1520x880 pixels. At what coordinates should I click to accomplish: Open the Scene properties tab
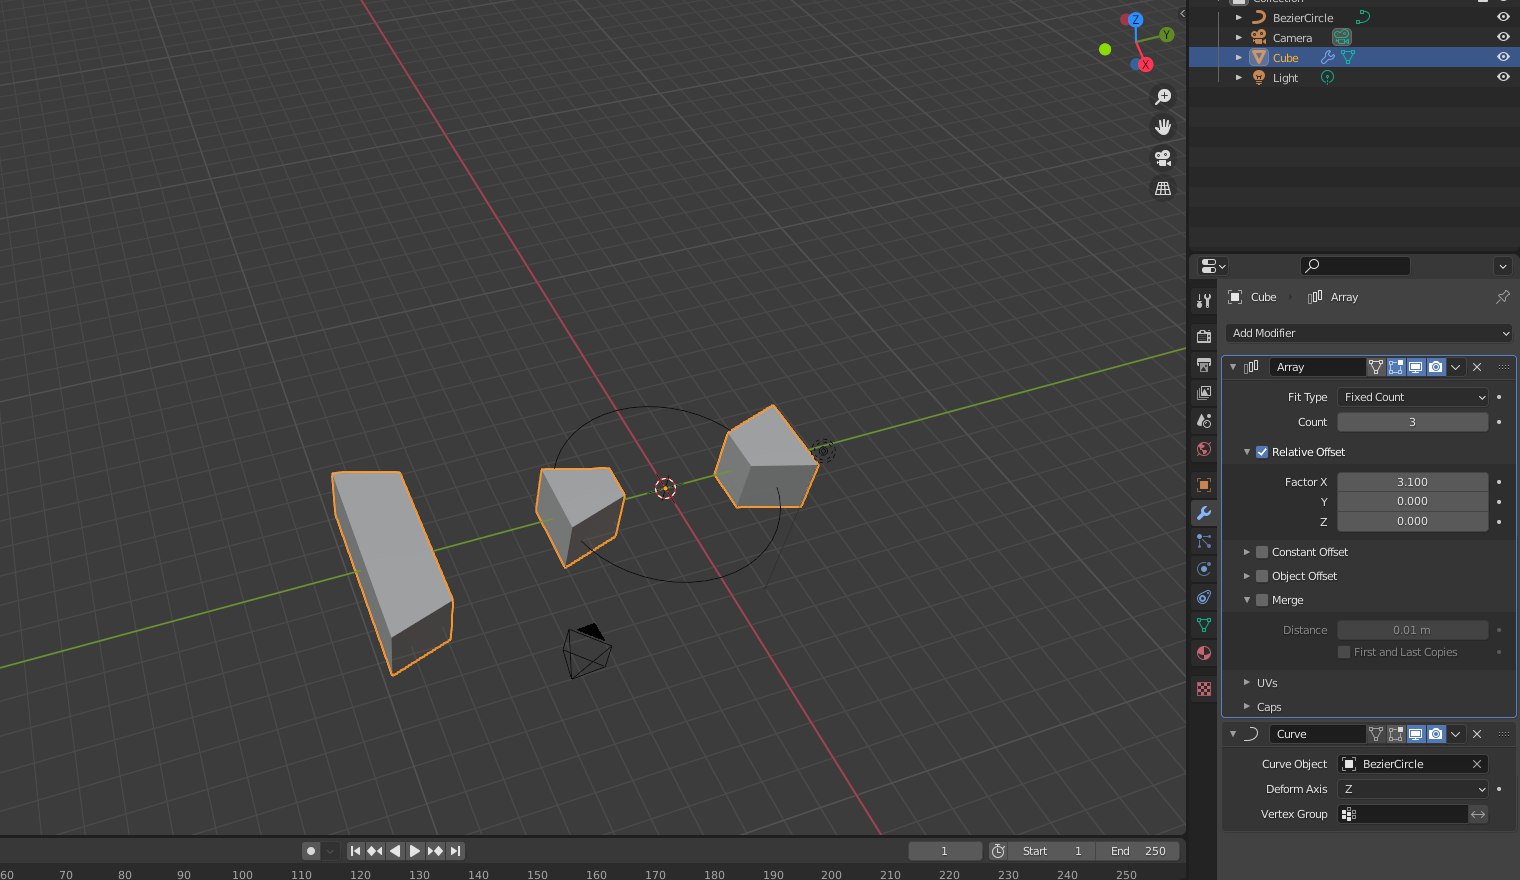click(1204, 421)
